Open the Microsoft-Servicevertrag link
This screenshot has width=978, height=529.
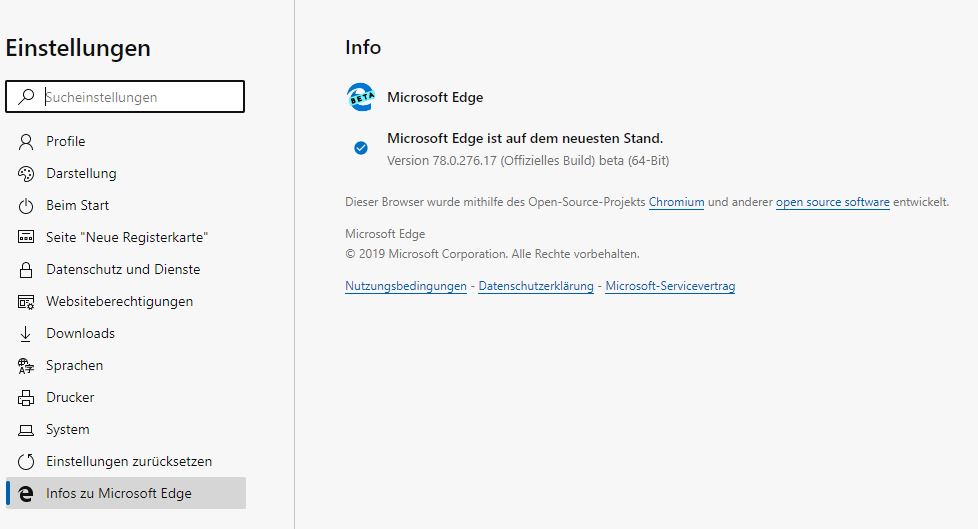[x=670, y=286]
